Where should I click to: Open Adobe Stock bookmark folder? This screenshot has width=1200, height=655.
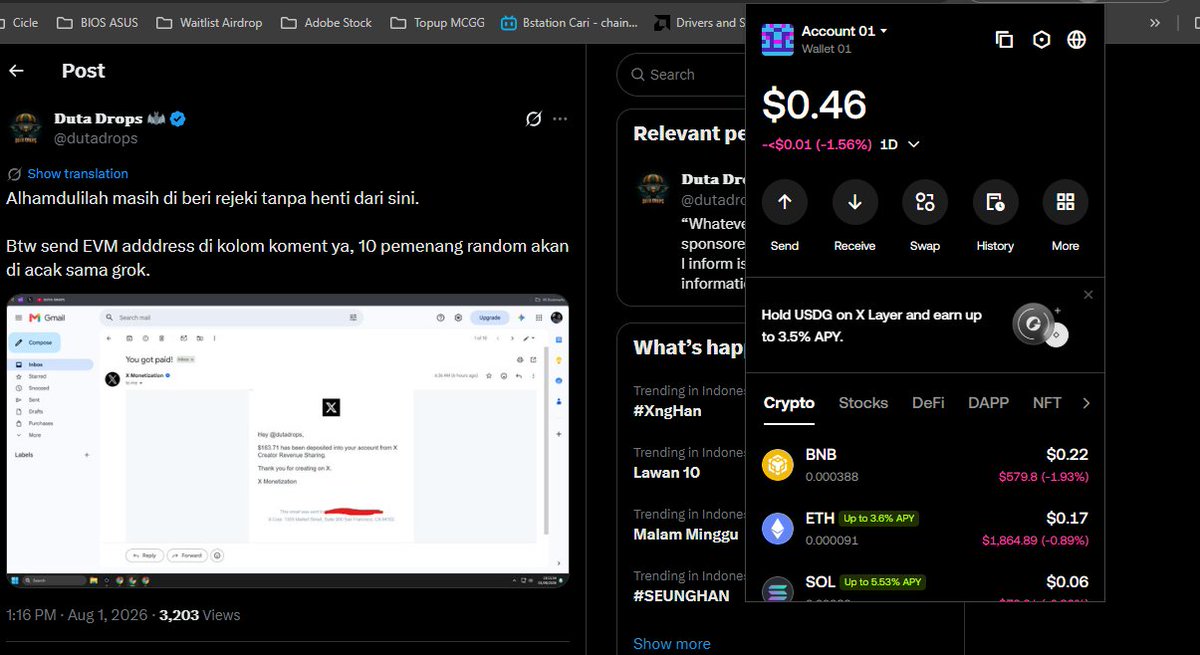[x=326, y=22]
